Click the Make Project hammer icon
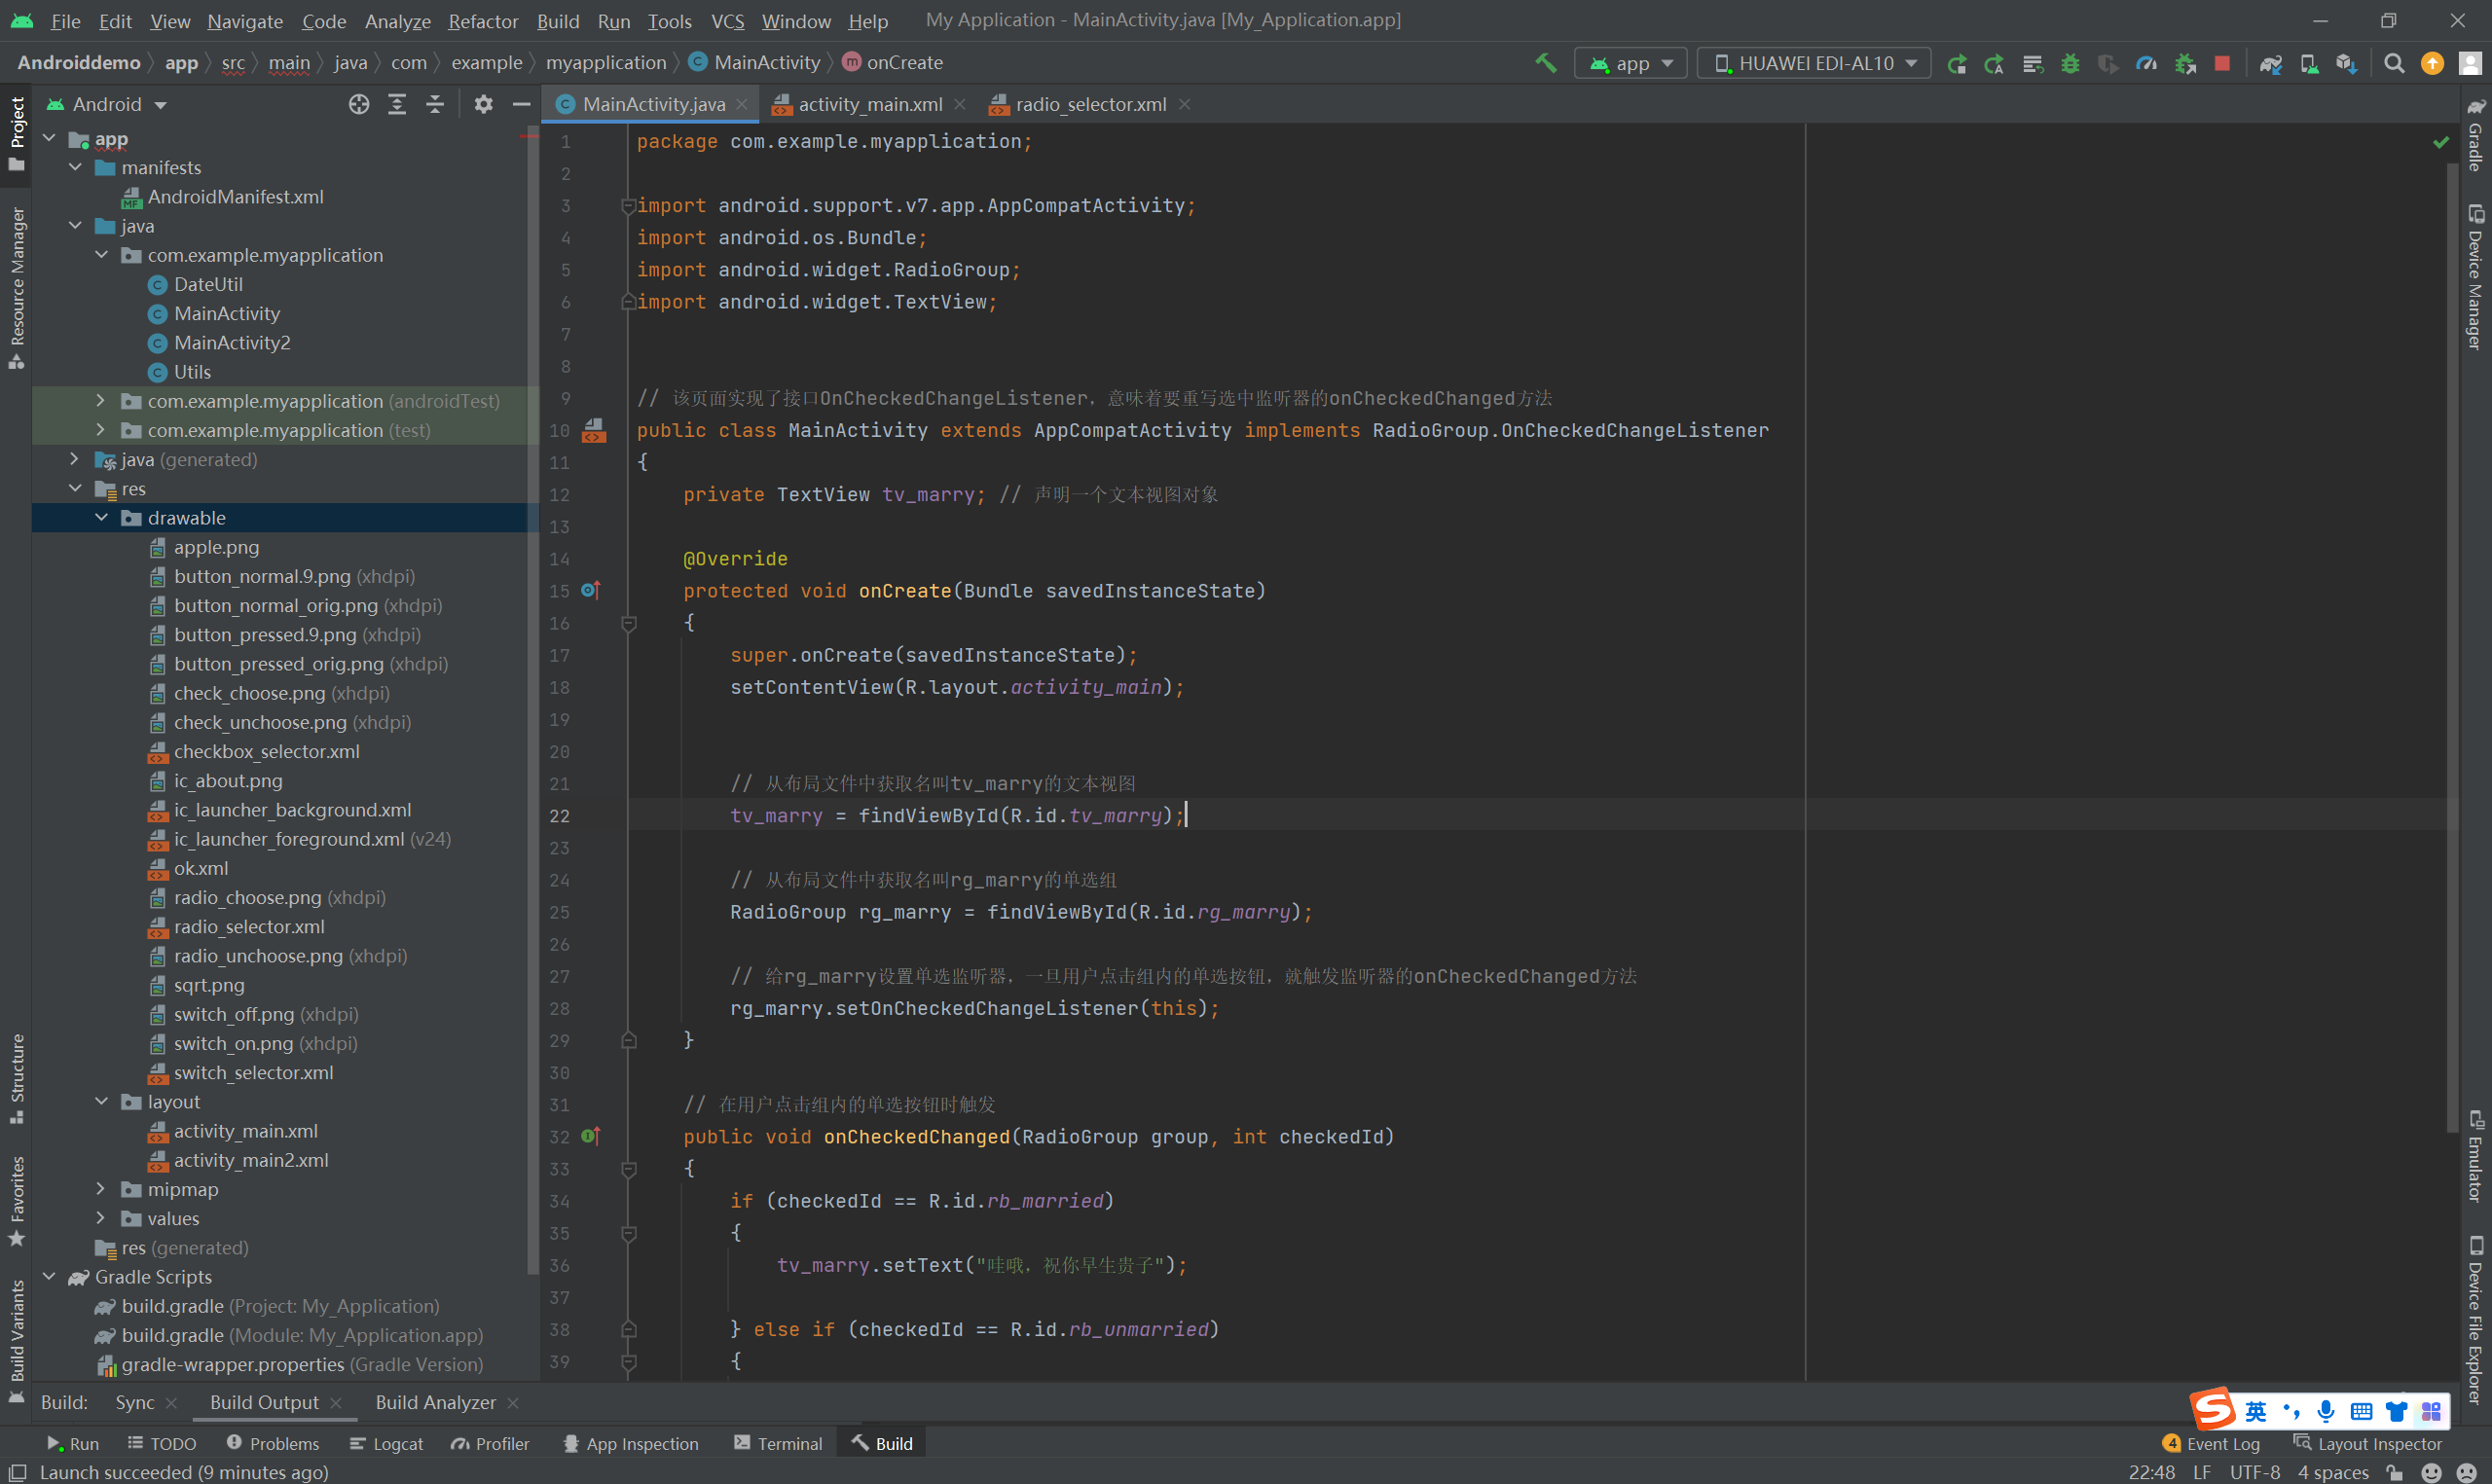Viewport: 2492px width, 1484px height. click(x=1546, y=63)
